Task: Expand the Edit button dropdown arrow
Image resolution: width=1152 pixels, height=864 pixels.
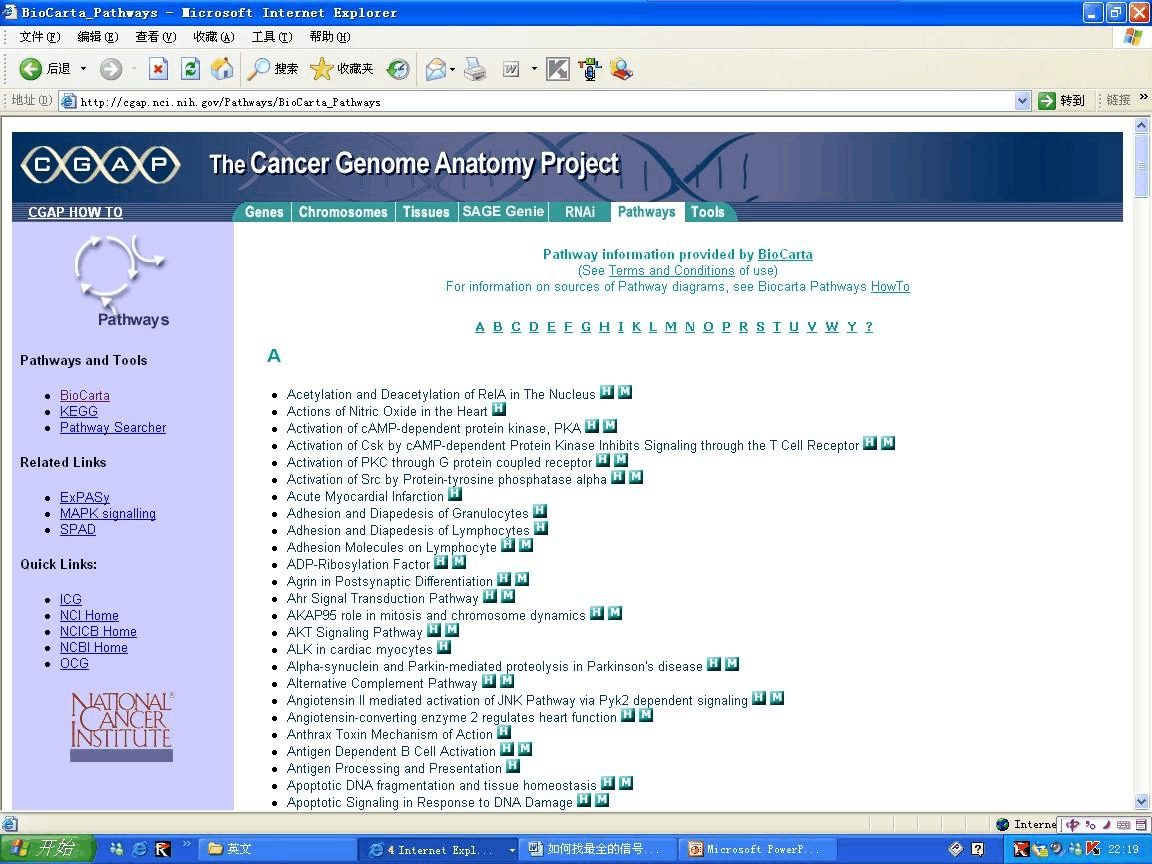Action: click(x=534, y=69)
